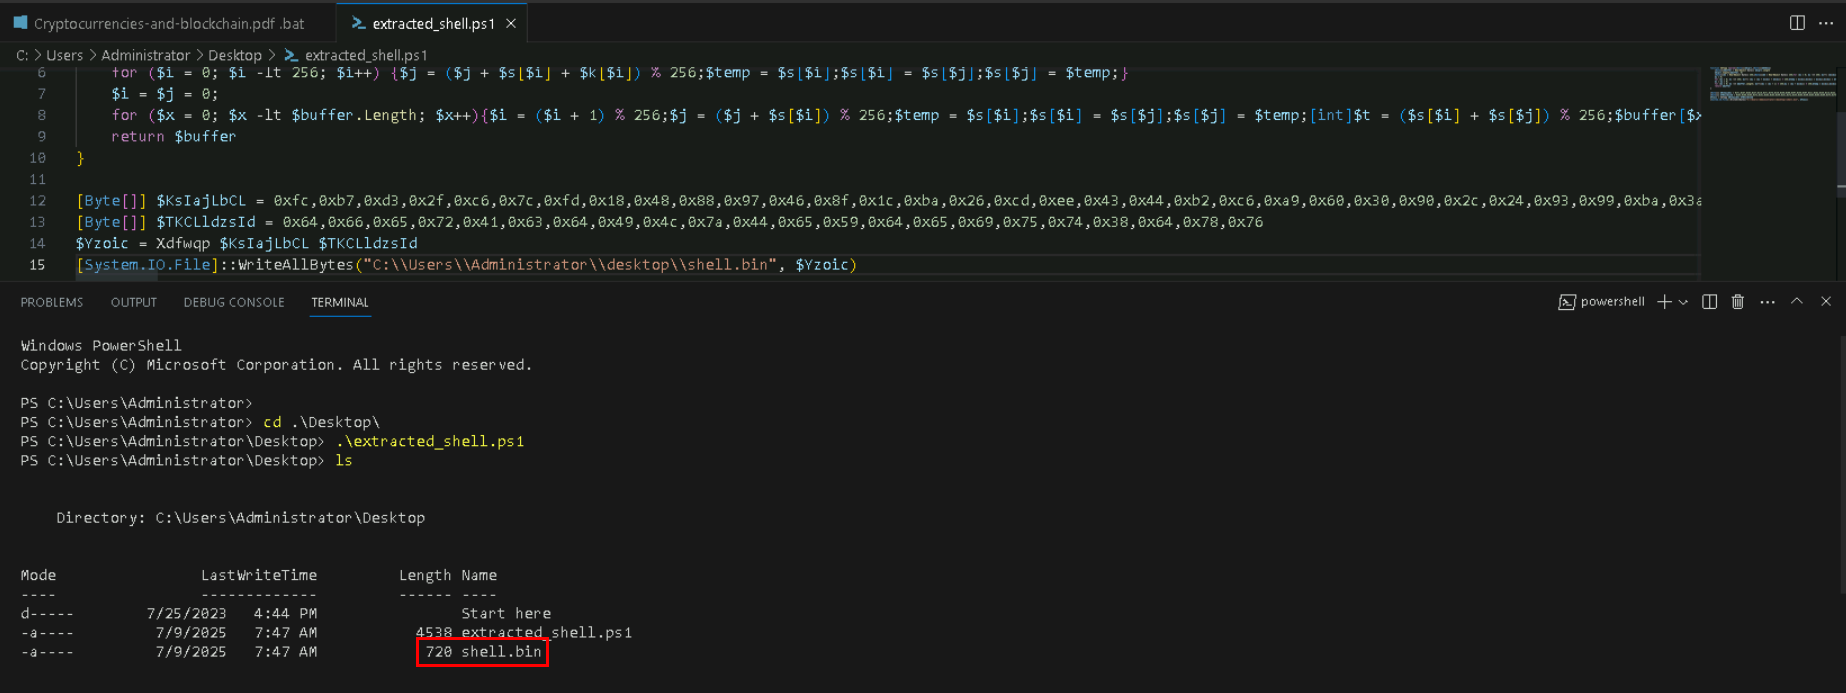Click the shell.bin entry in the terminal listing
The width and height of the screenshot is (1846, 693).
pos(501,652)
